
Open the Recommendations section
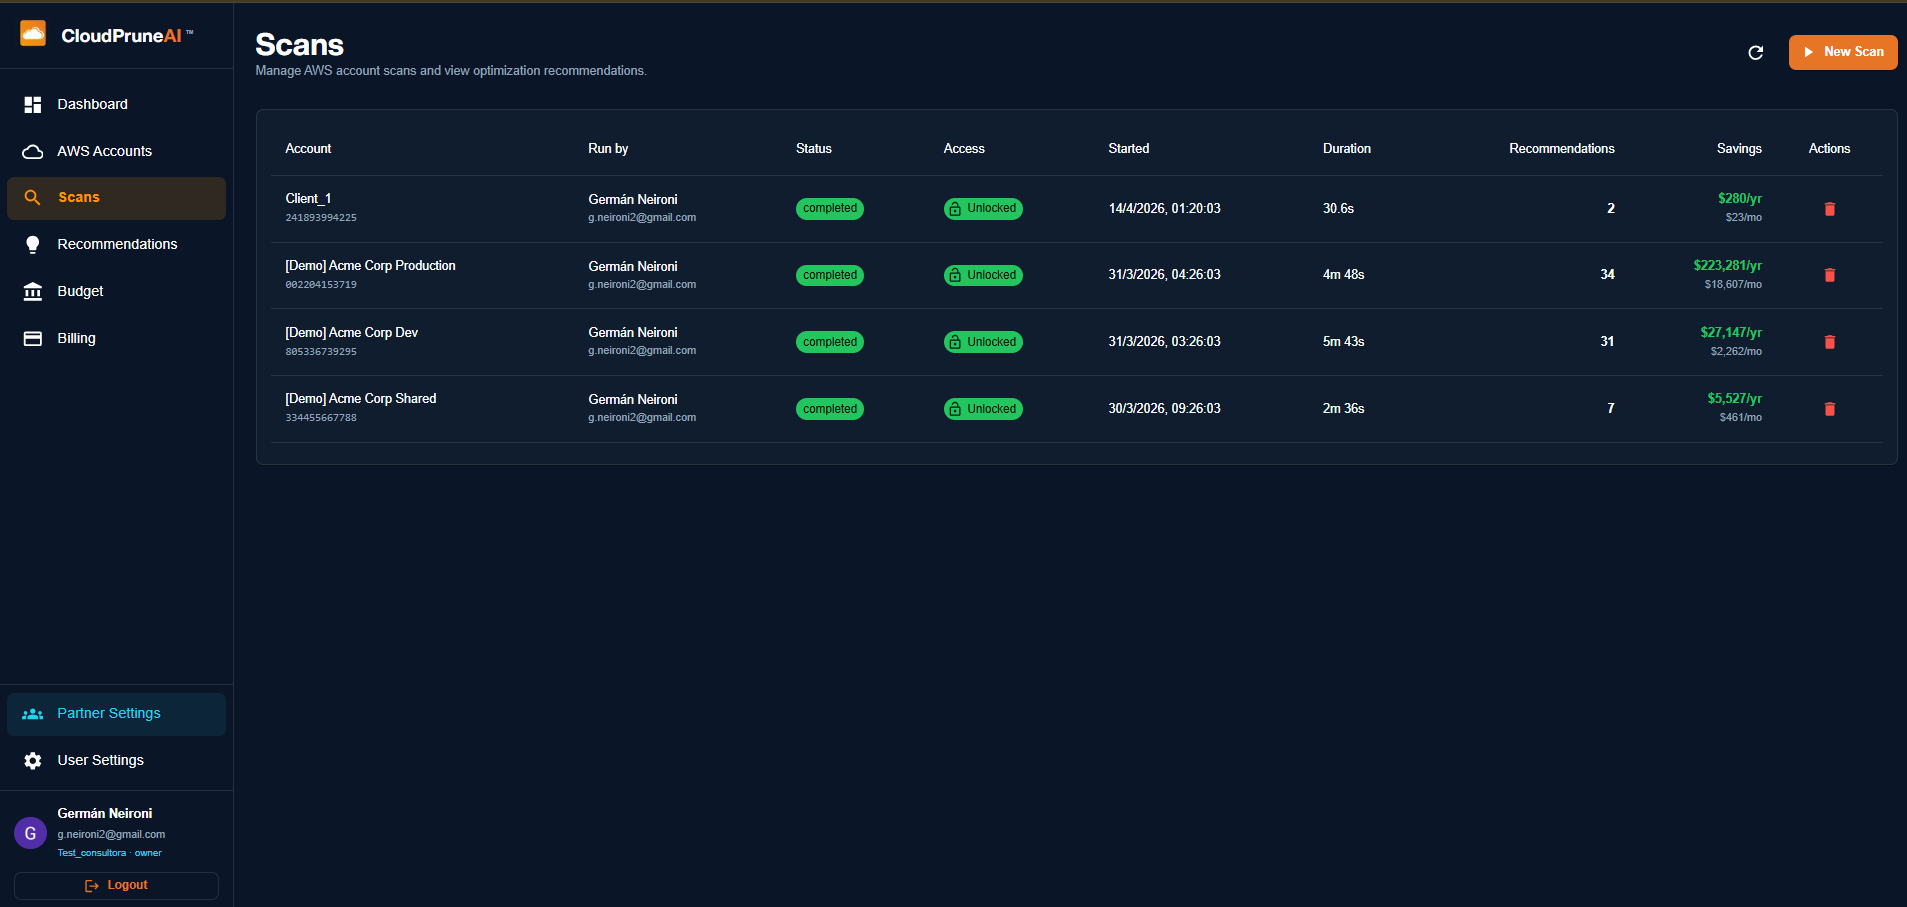[x=116, y=244]
